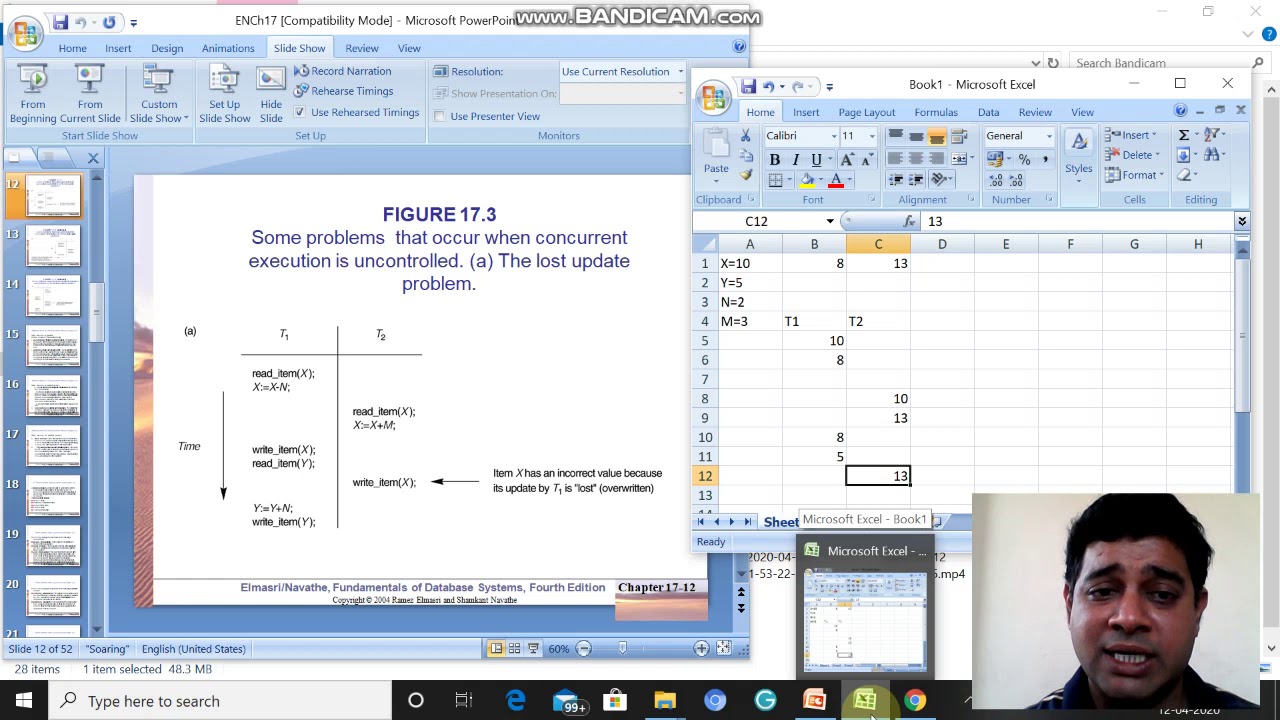
Task: Click the Insert Function fx button
Action: coord(909,222)
